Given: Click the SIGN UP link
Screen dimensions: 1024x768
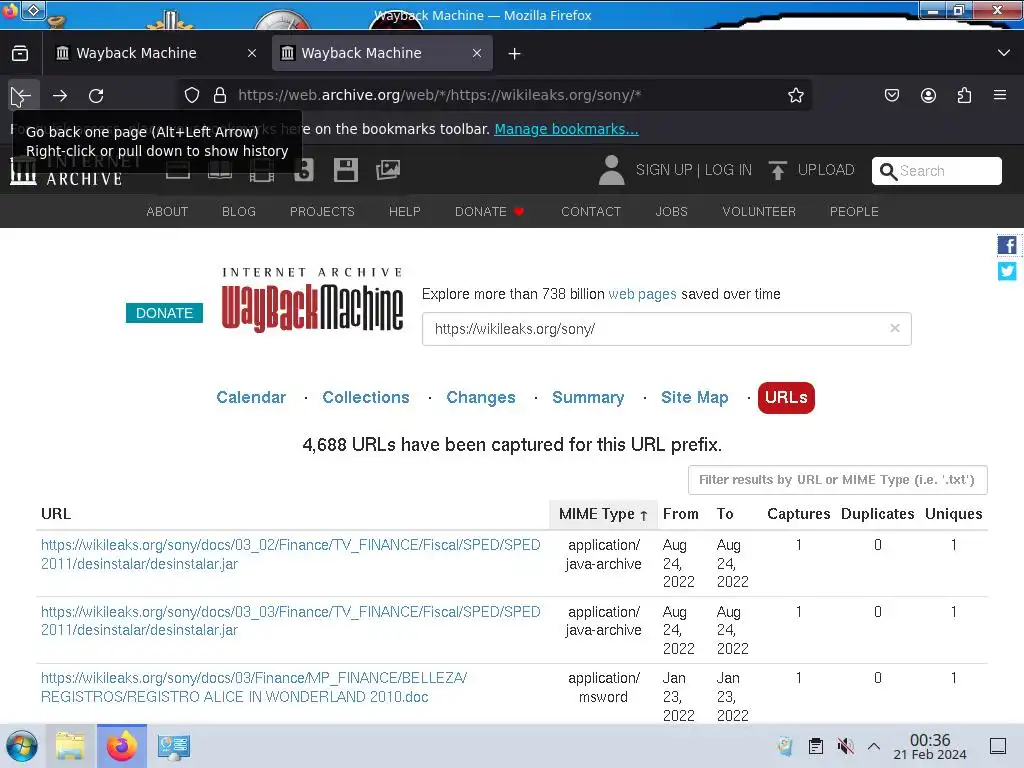Looking at the screenshot, I should click(664, 170).
